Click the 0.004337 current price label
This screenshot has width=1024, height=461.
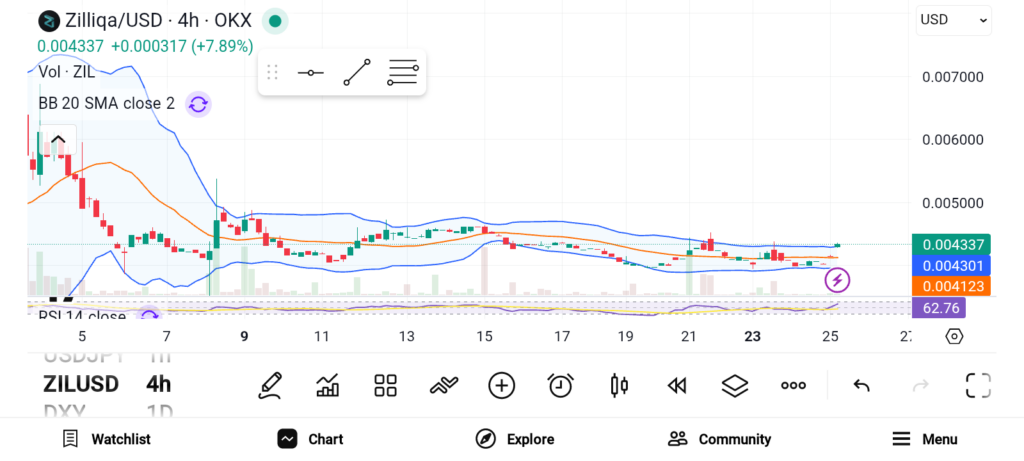[953, 244]
